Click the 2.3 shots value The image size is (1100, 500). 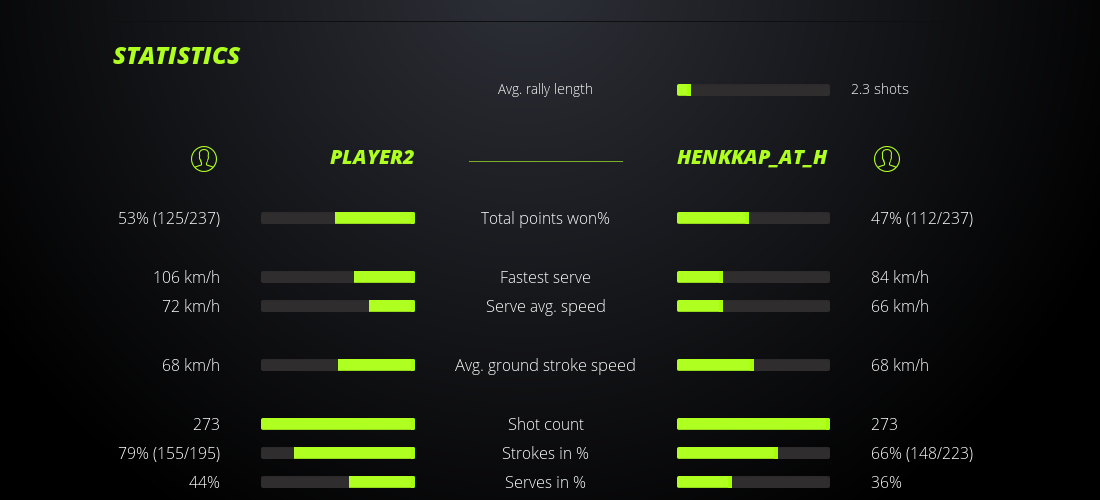[880, 89]
